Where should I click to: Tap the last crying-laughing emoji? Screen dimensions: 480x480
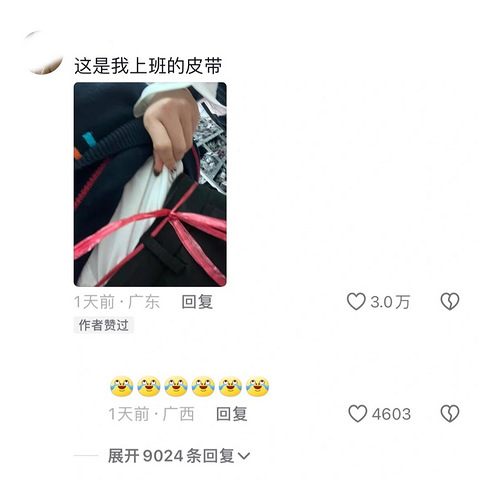pos(257,387)
